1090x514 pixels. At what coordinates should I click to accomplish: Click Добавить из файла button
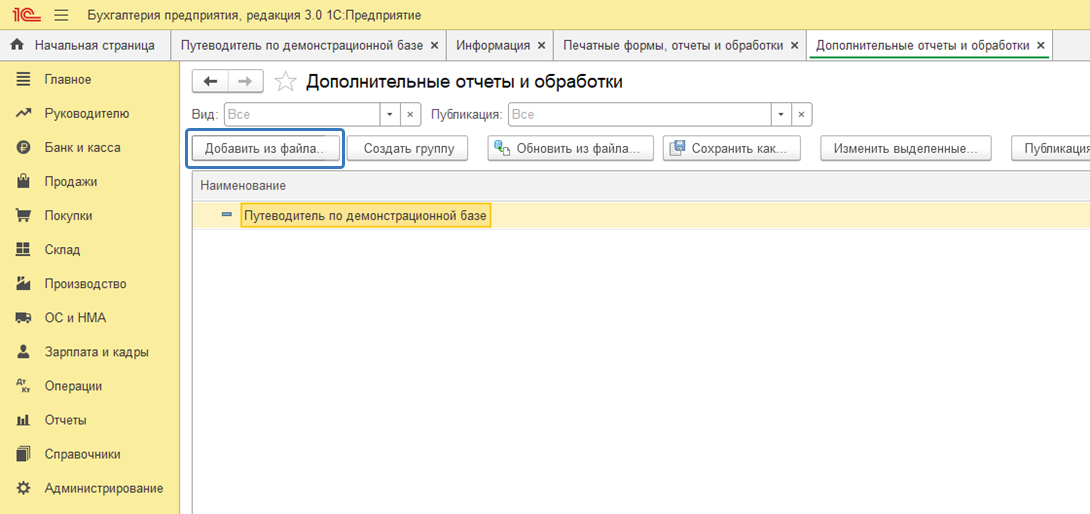coord(265,148)
